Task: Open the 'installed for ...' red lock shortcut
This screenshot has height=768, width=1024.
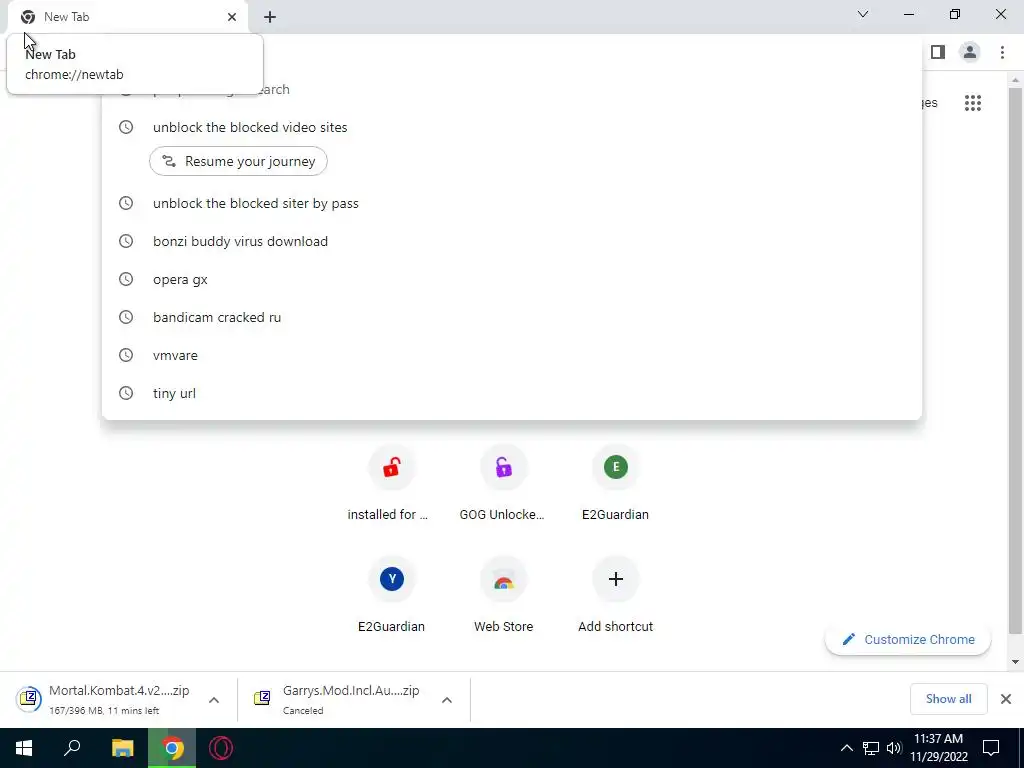Action: (x=391, y=483)
